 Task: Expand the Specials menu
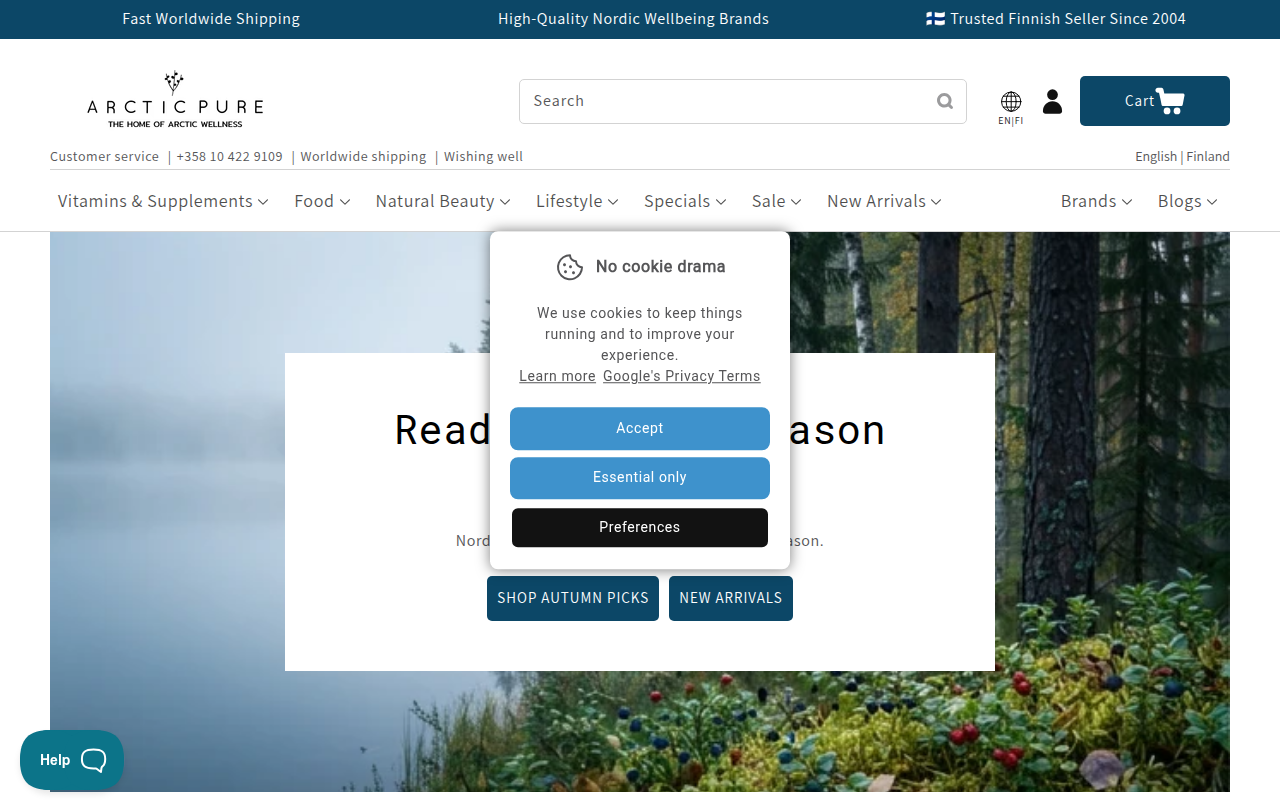(685, 201)
